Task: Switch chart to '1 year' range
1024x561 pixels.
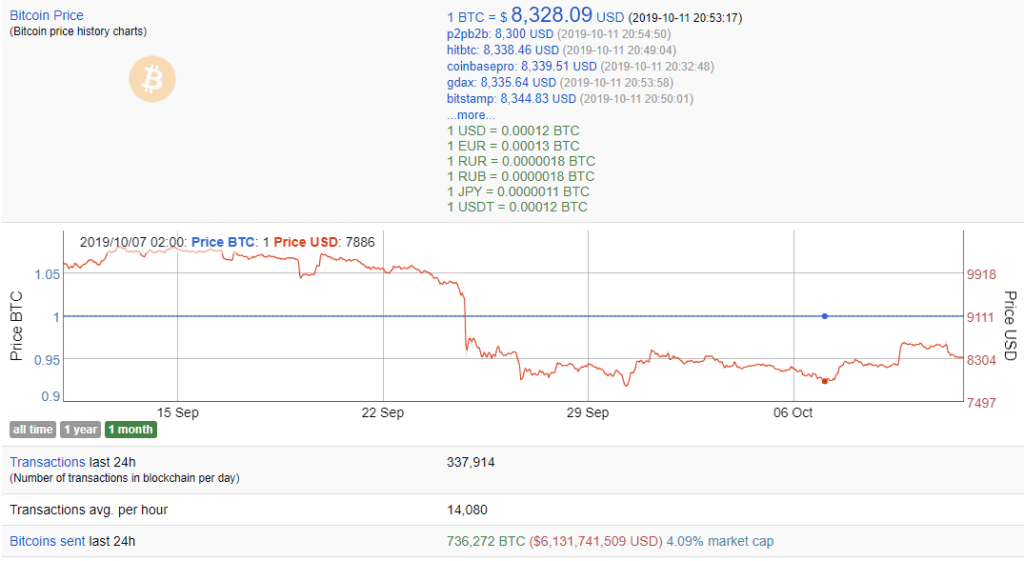Action: pos(80,430)
